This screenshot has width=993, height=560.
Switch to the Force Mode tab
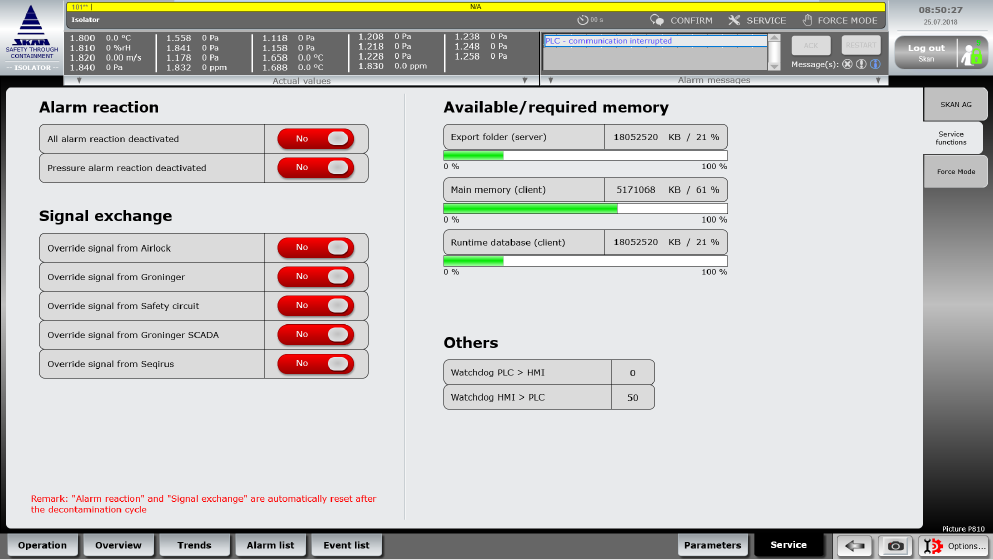(x=955, y=172)
